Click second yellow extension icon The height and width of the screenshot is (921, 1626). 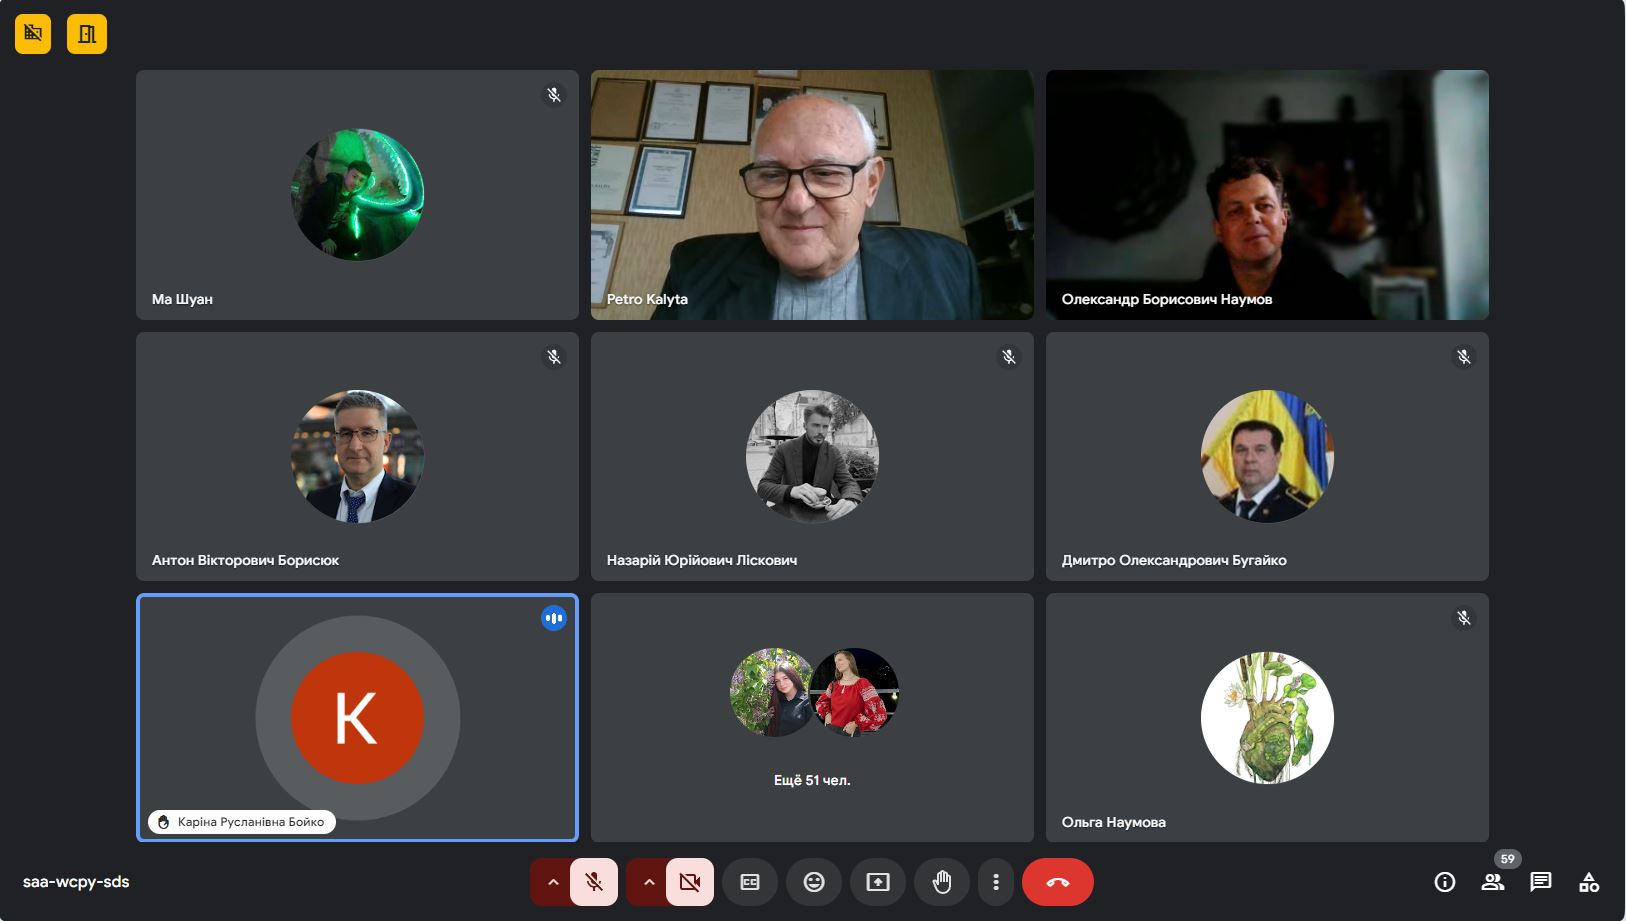point(87,34)
